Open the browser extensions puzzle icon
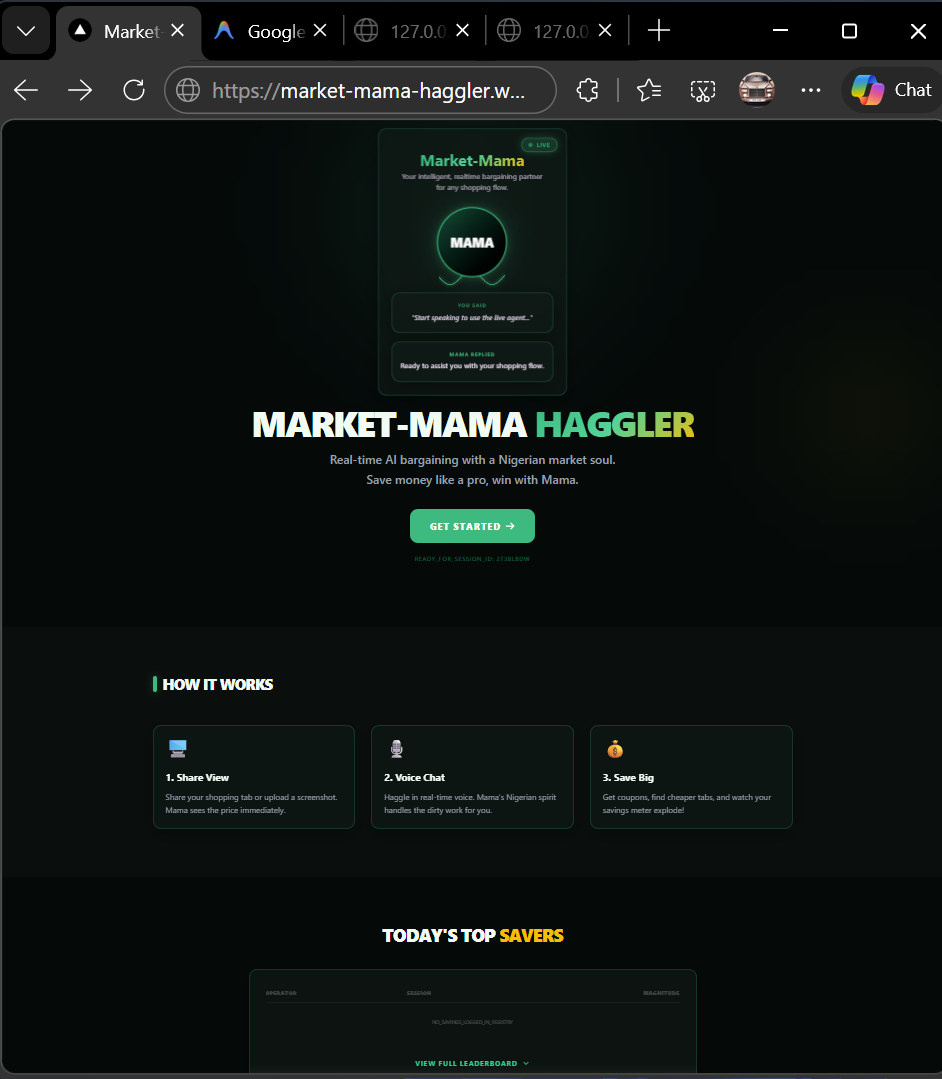This screenshot has width=942, height=1079. 587,90
